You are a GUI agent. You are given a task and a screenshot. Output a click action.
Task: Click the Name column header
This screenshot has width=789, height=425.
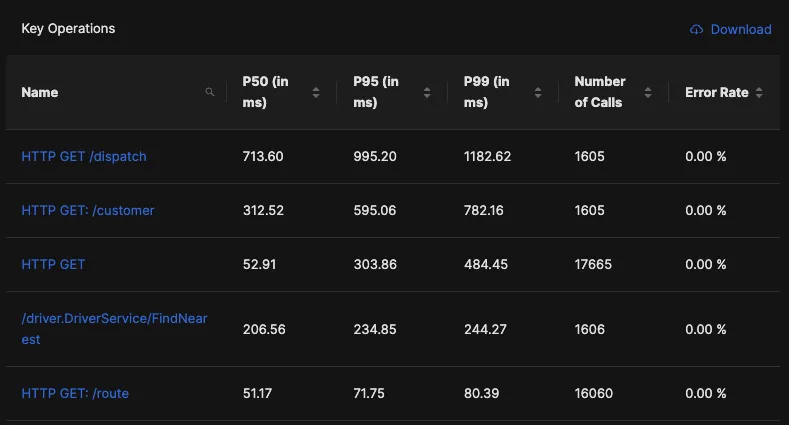click(40, 93)
